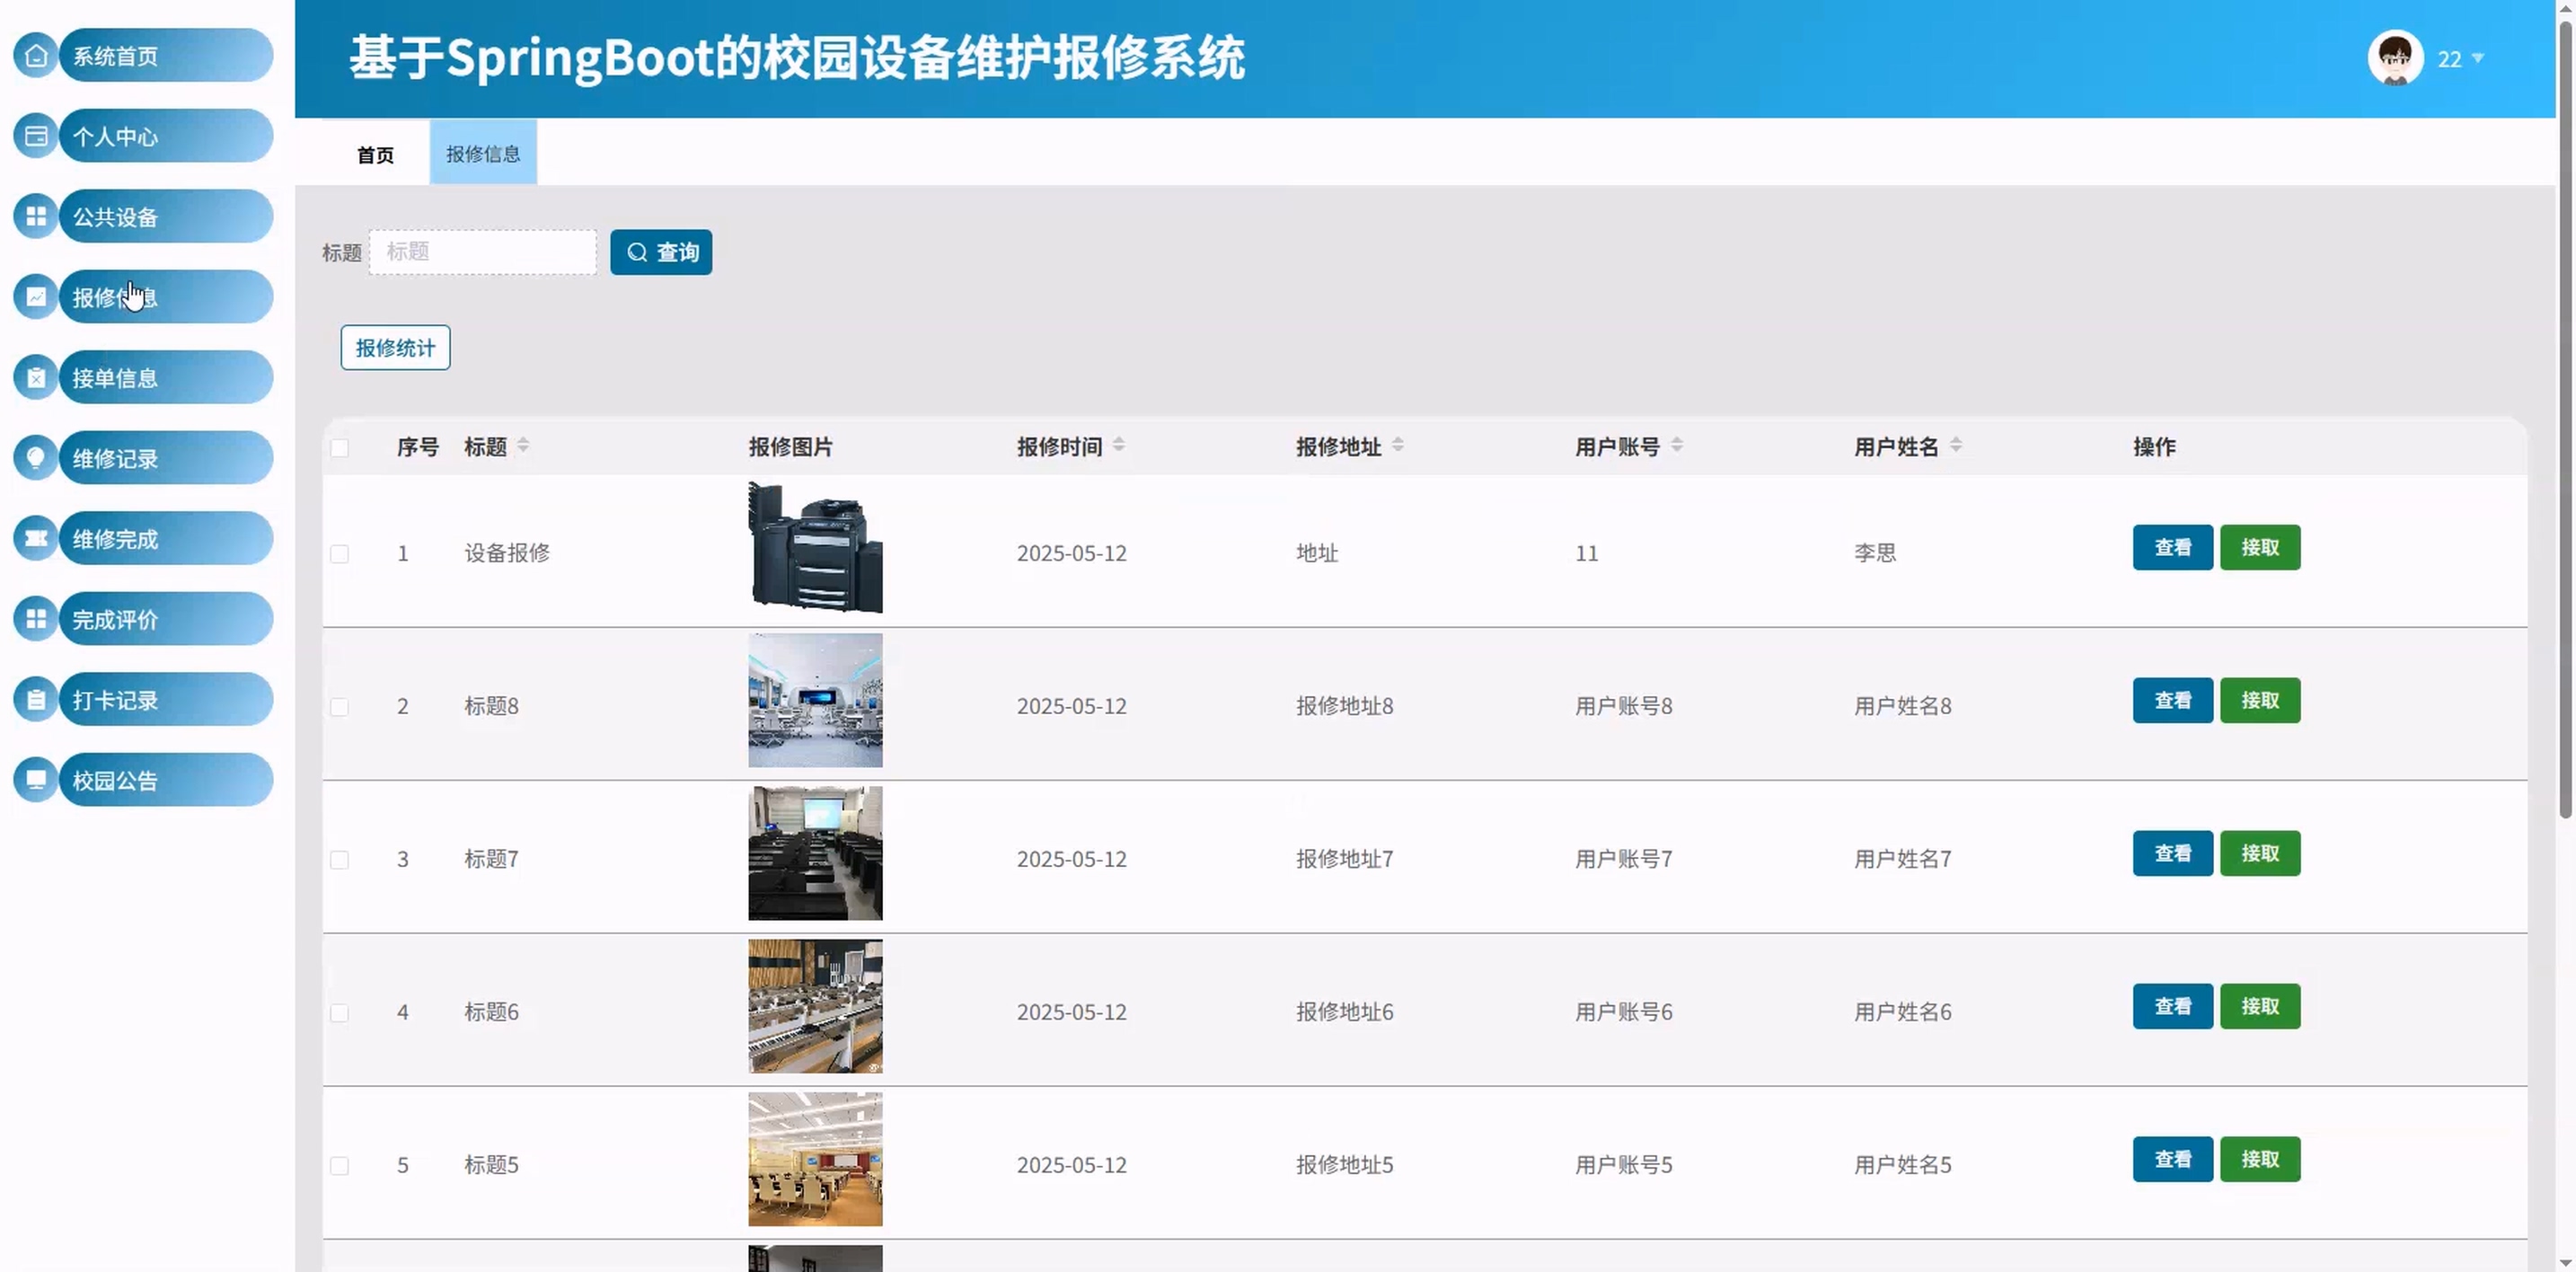Screen dimensions: 2576x1272
Task: Click the monitor icon beside 校园公告
Action: (x=36, y=780)
